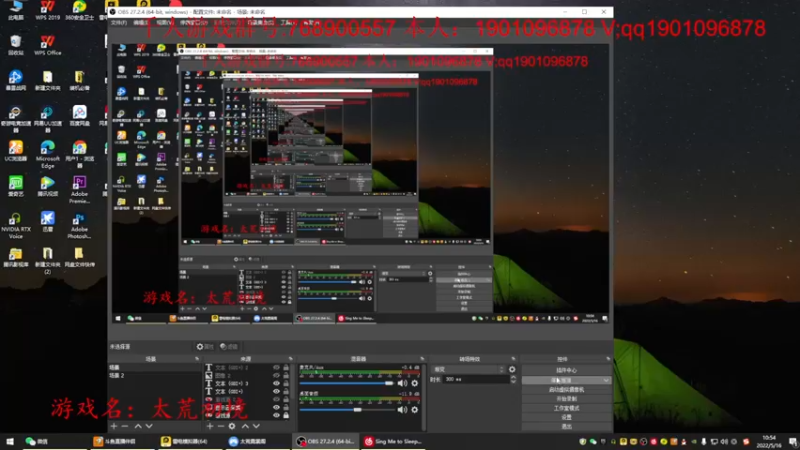Adjust transition duration stepper arrows
800x450 pixels.
(x=513, y=380)
